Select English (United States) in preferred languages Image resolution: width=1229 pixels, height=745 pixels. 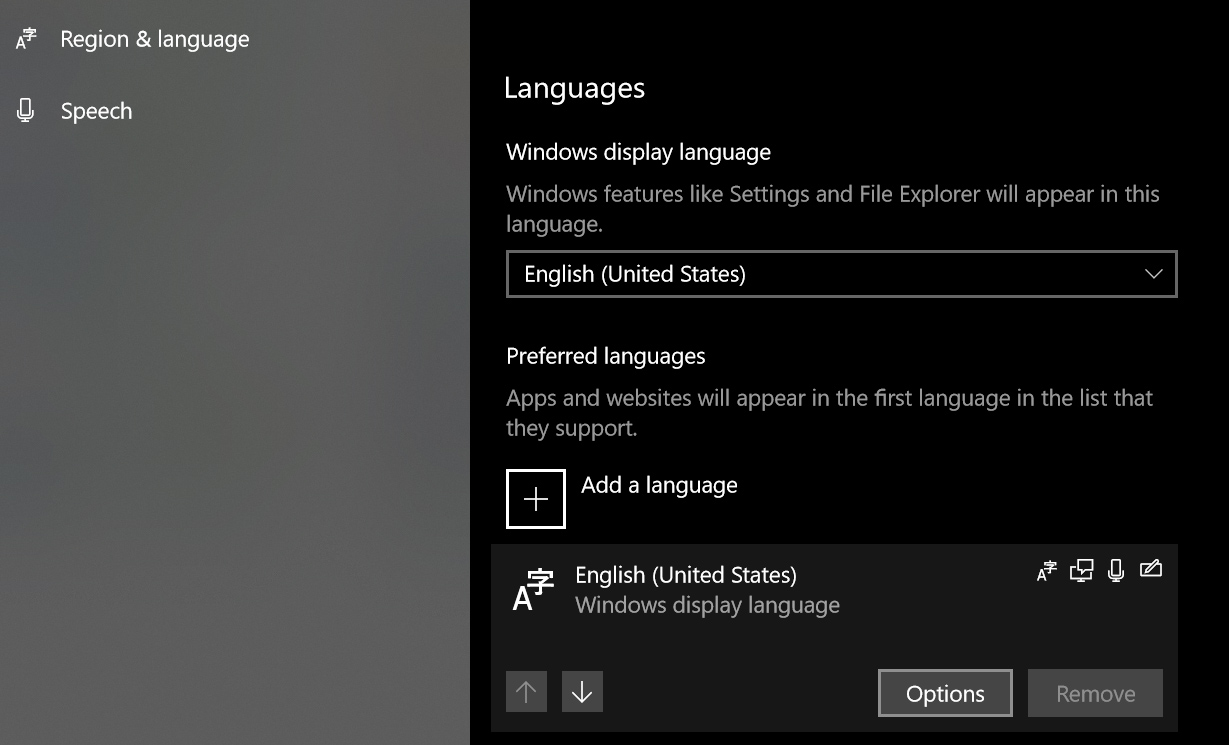[x=686, y=575]
